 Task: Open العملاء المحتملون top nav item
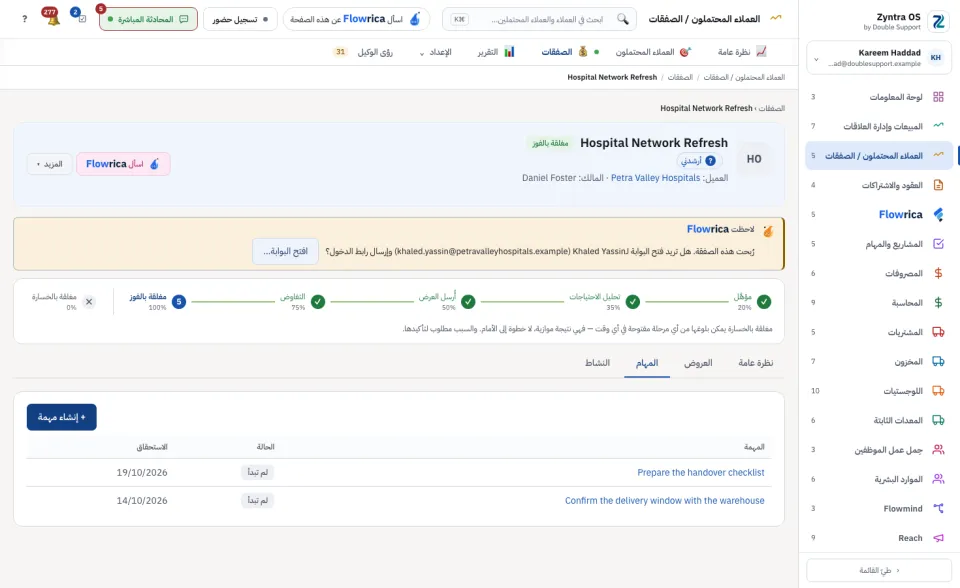coord(653,52)
